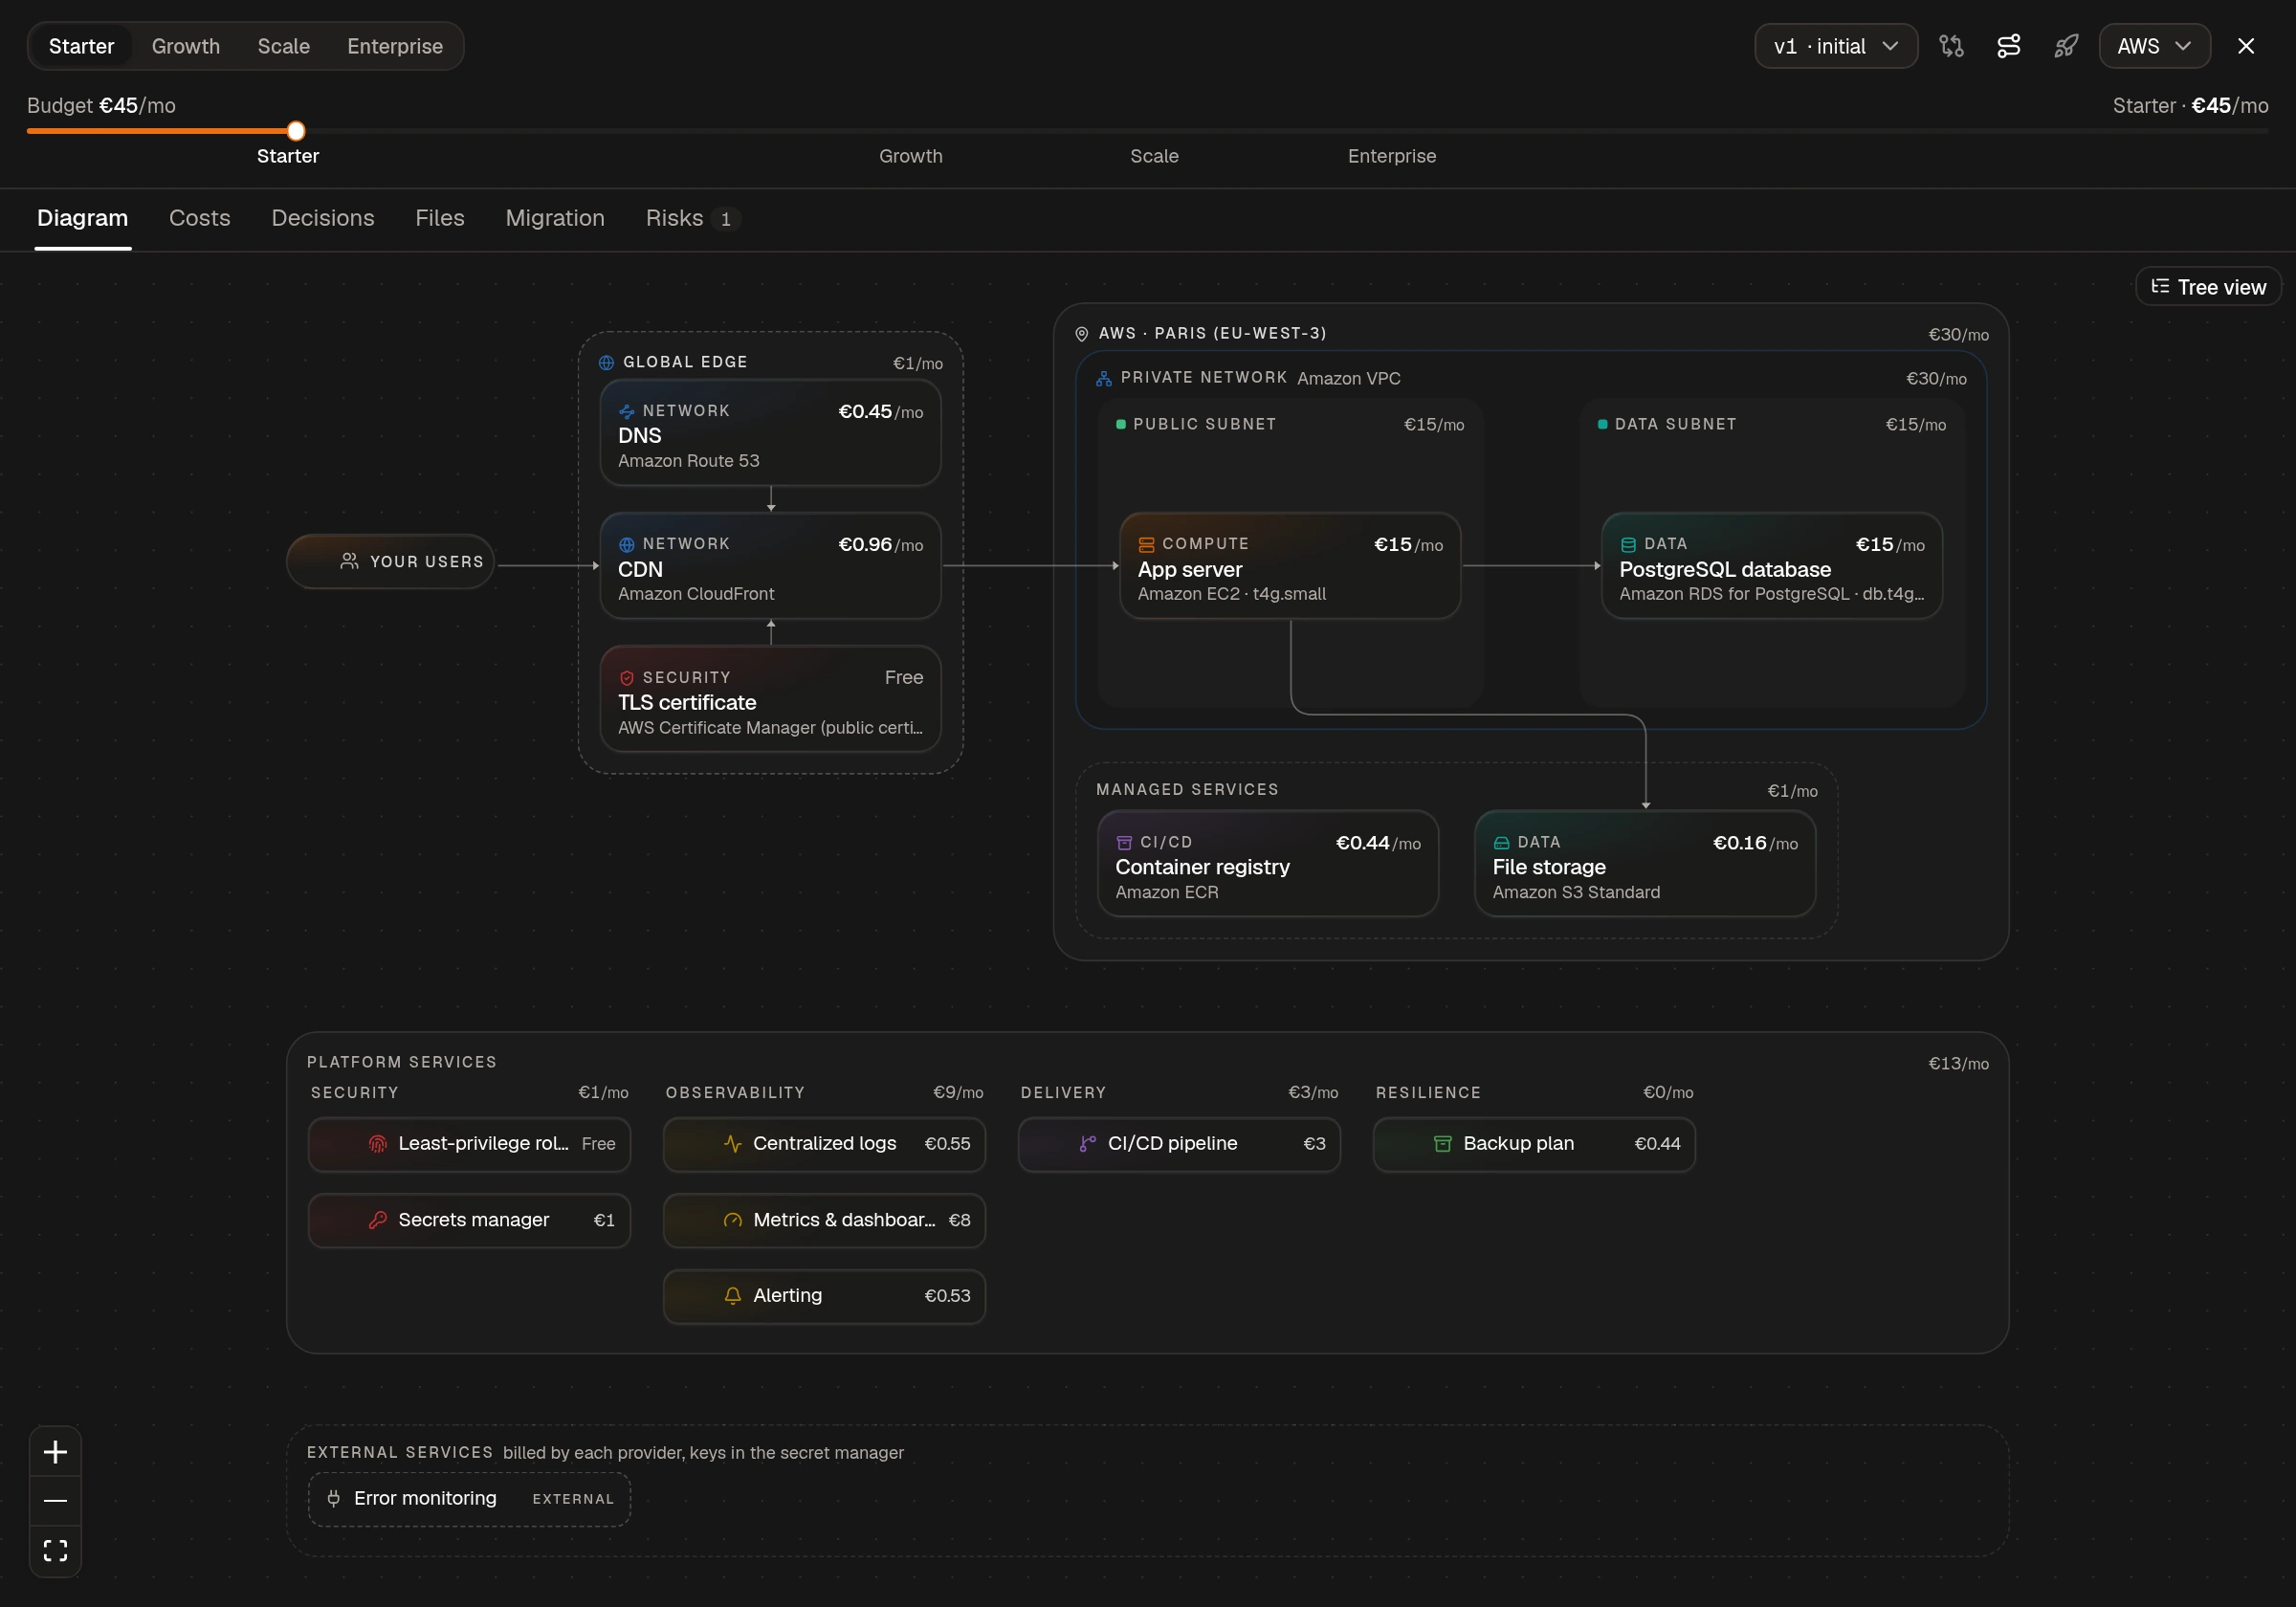Switch to the Scale tier
This screenshot has width=2296, height=1607.
pos(284,46)
